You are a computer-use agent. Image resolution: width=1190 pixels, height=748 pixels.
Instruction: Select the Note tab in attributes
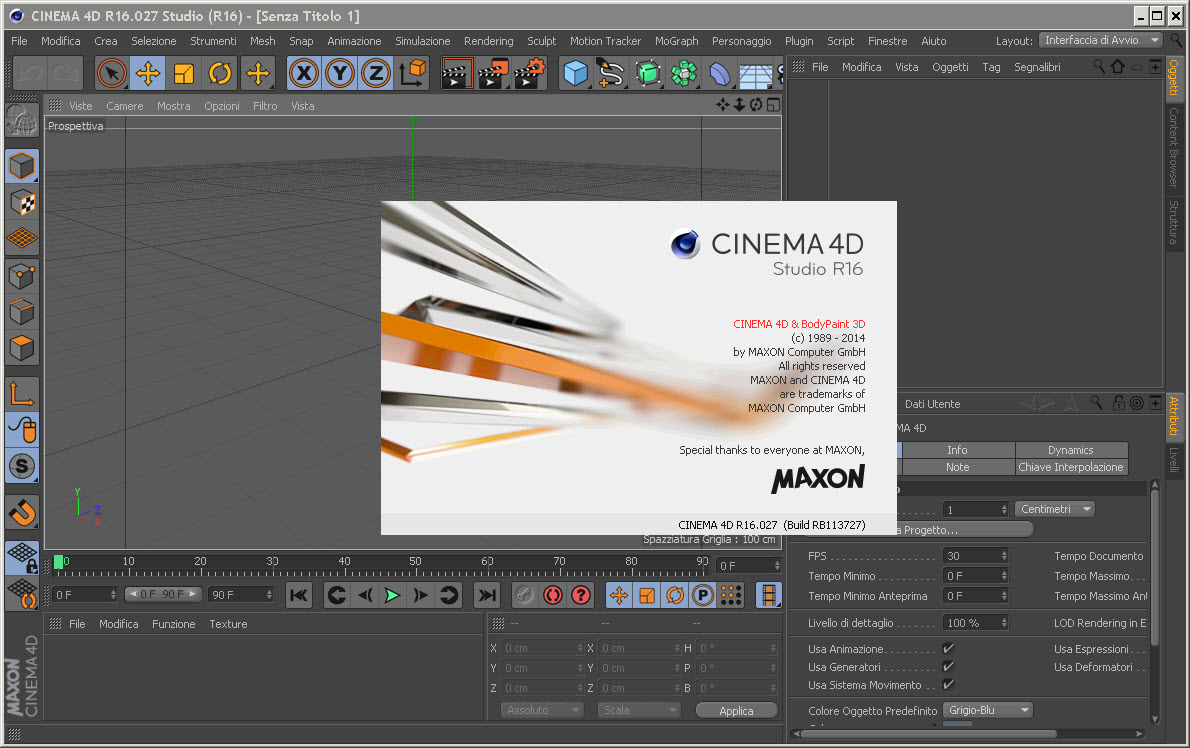click(x=957, y=467)
